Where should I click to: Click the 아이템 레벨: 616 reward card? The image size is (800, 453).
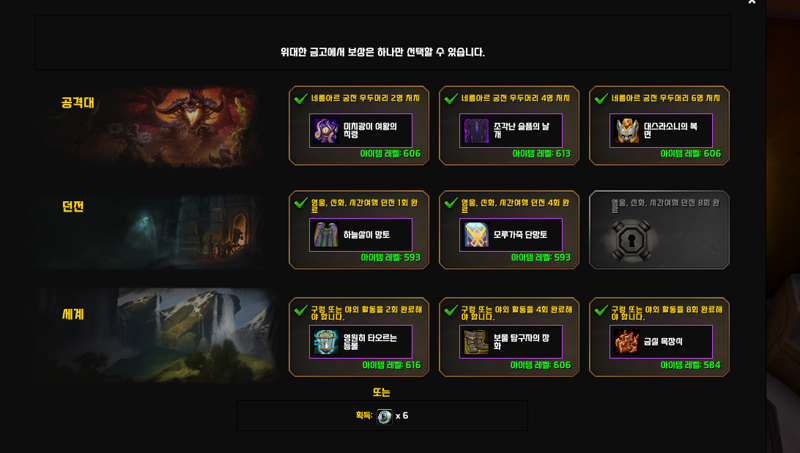pyautogui.click(x=359, y=337)
